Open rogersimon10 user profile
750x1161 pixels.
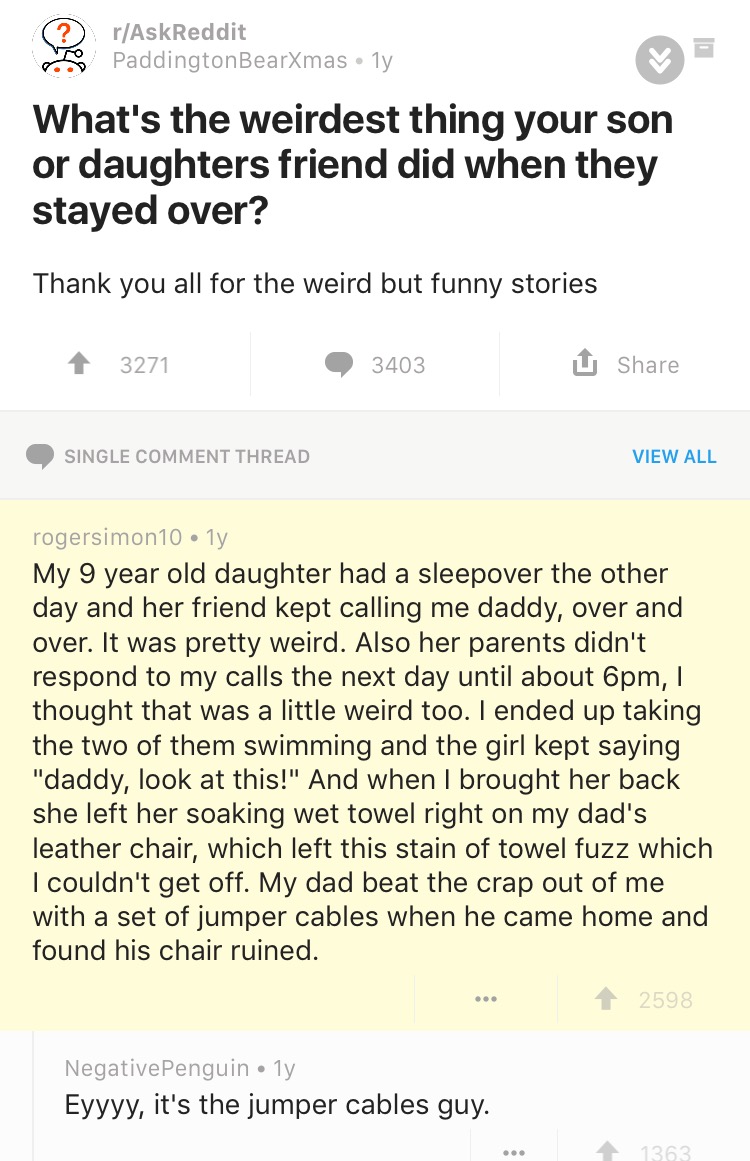[107, 537]
